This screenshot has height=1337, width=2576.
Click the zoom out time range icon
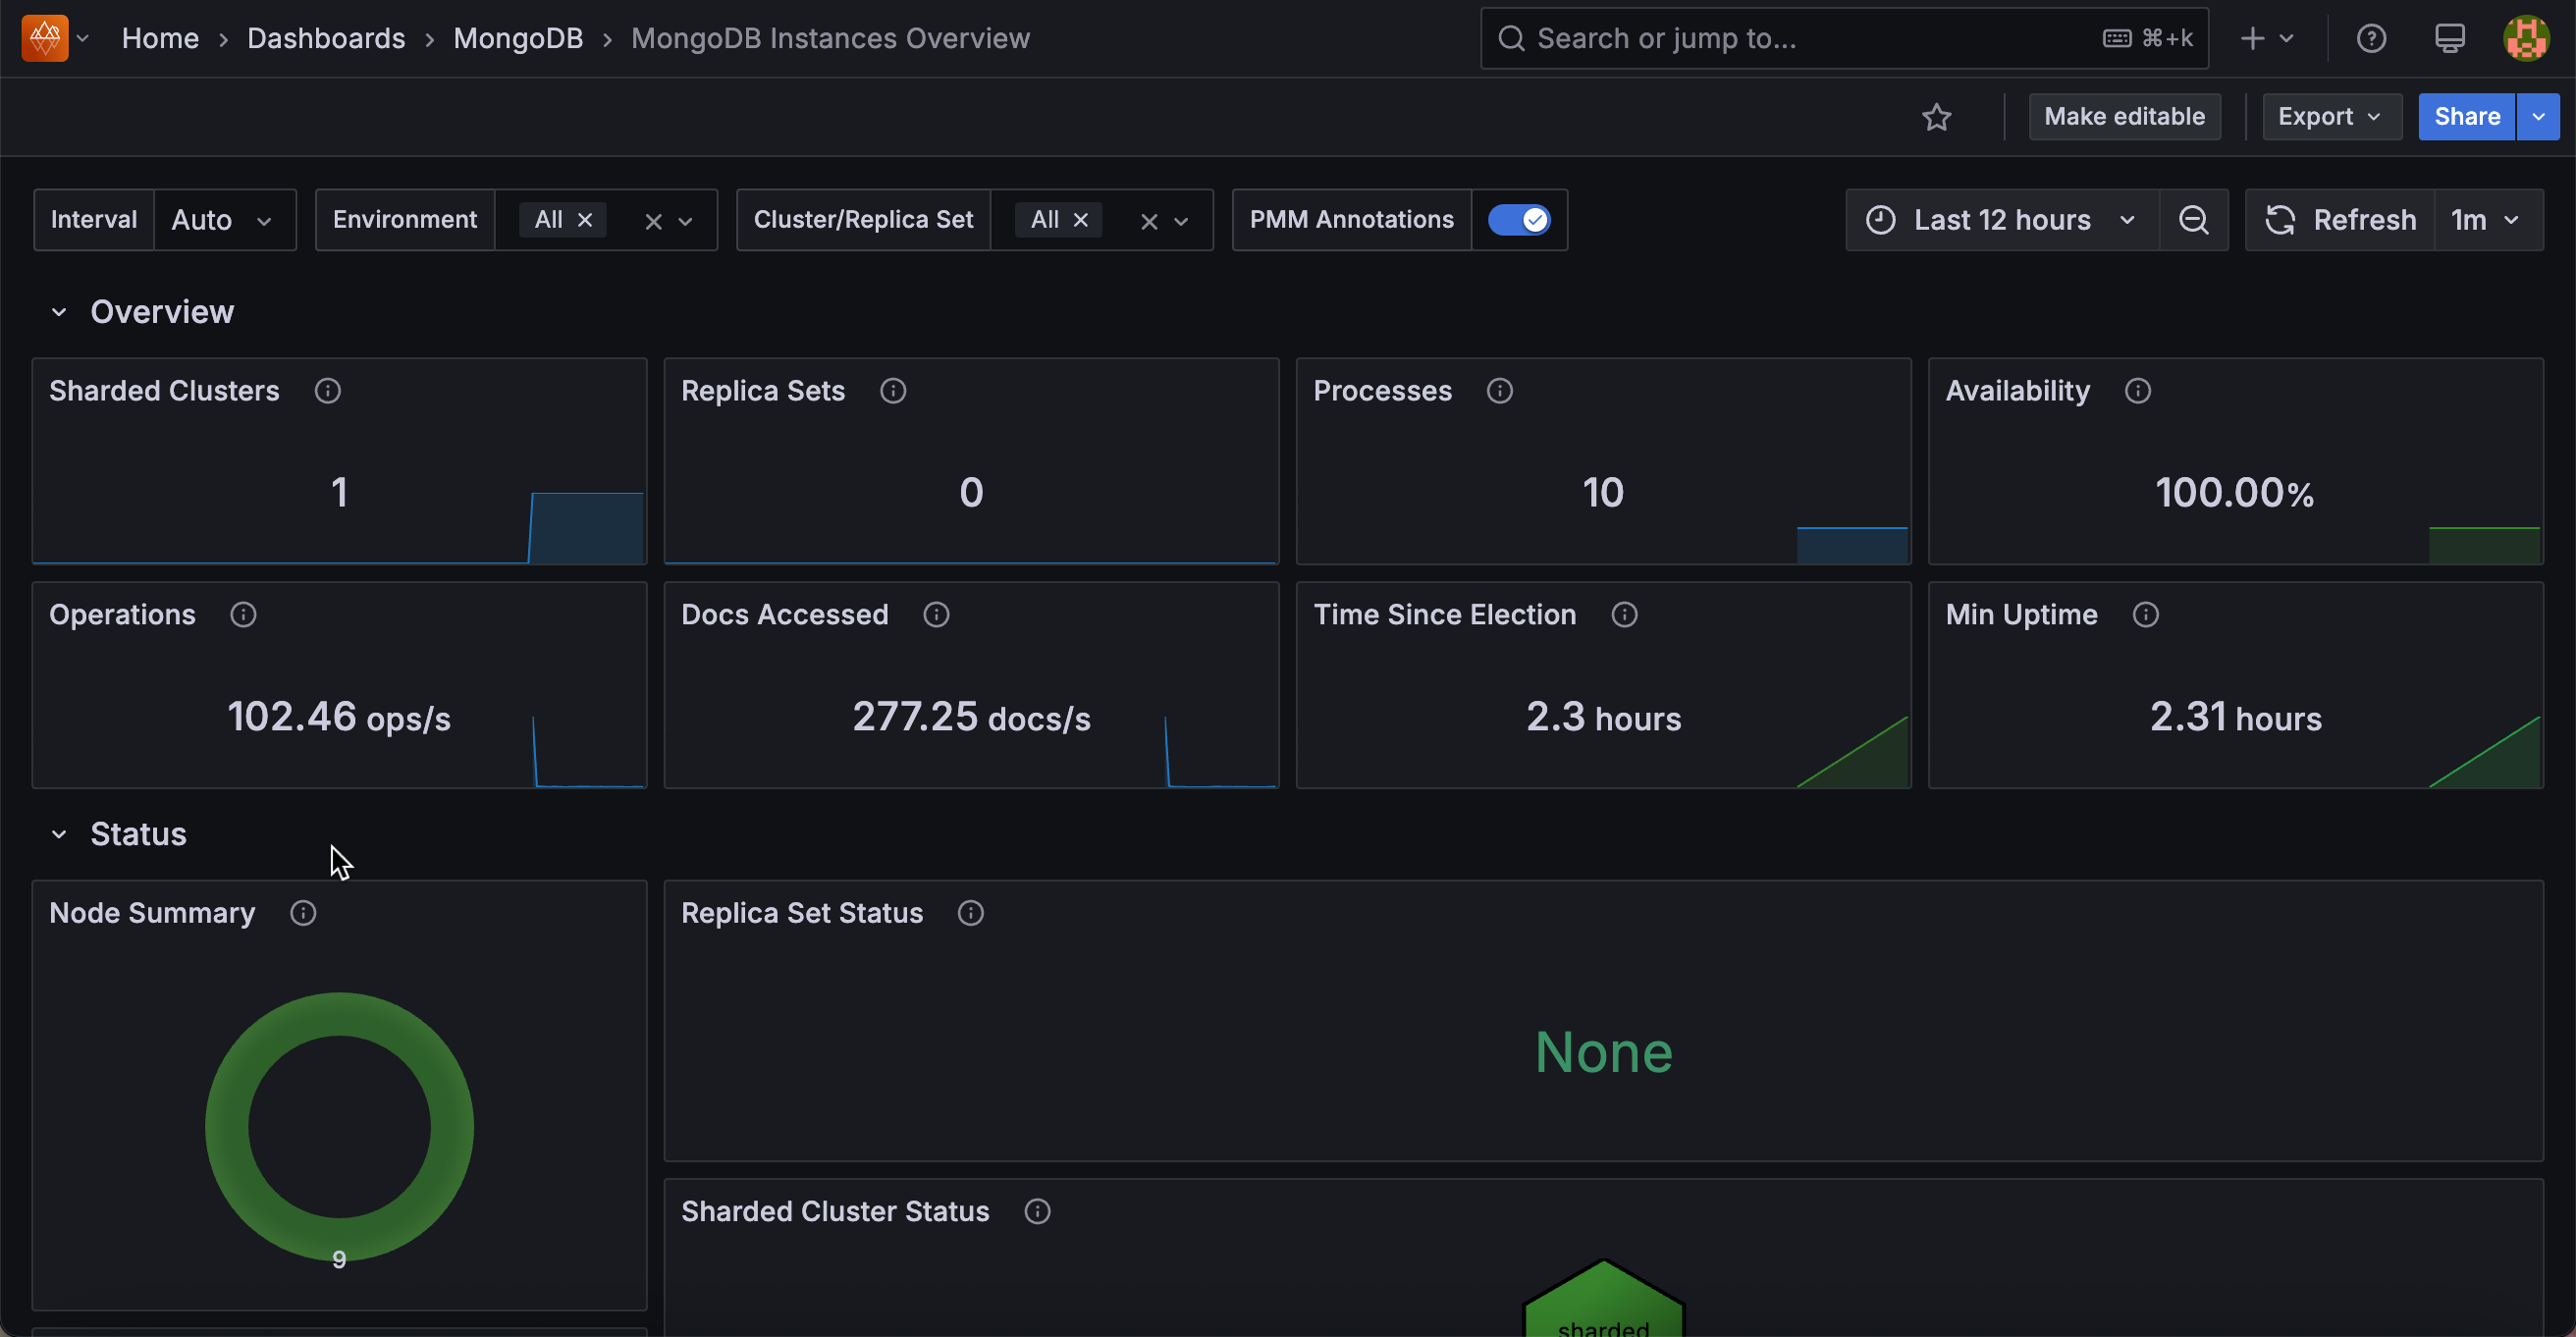pos(2193,220)
